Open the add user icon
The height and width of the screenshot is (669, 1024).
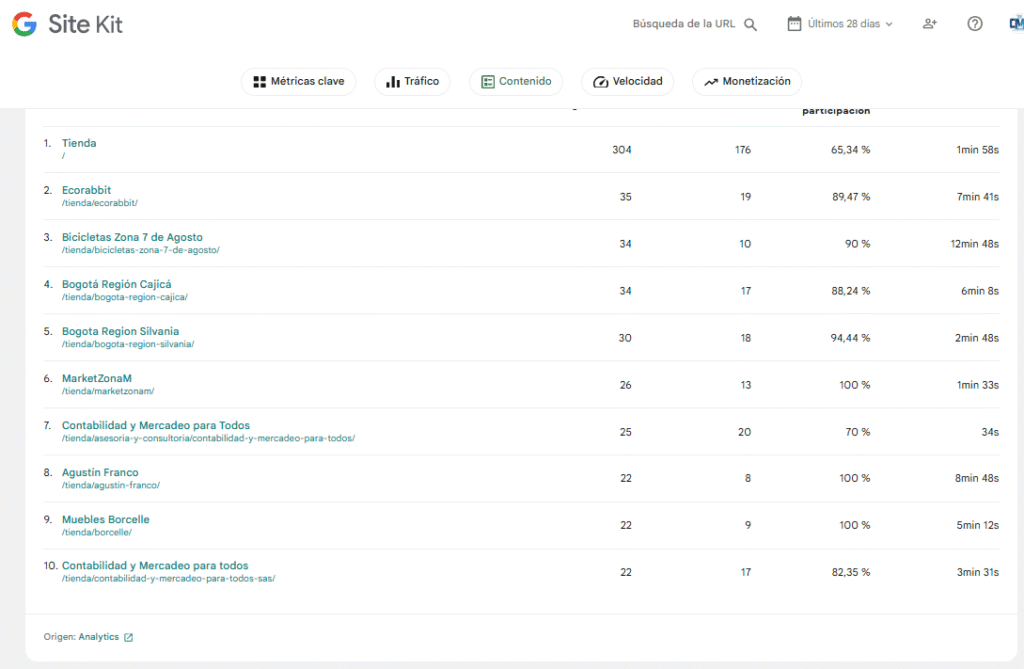pyautogui.click(x=929, y=24)
